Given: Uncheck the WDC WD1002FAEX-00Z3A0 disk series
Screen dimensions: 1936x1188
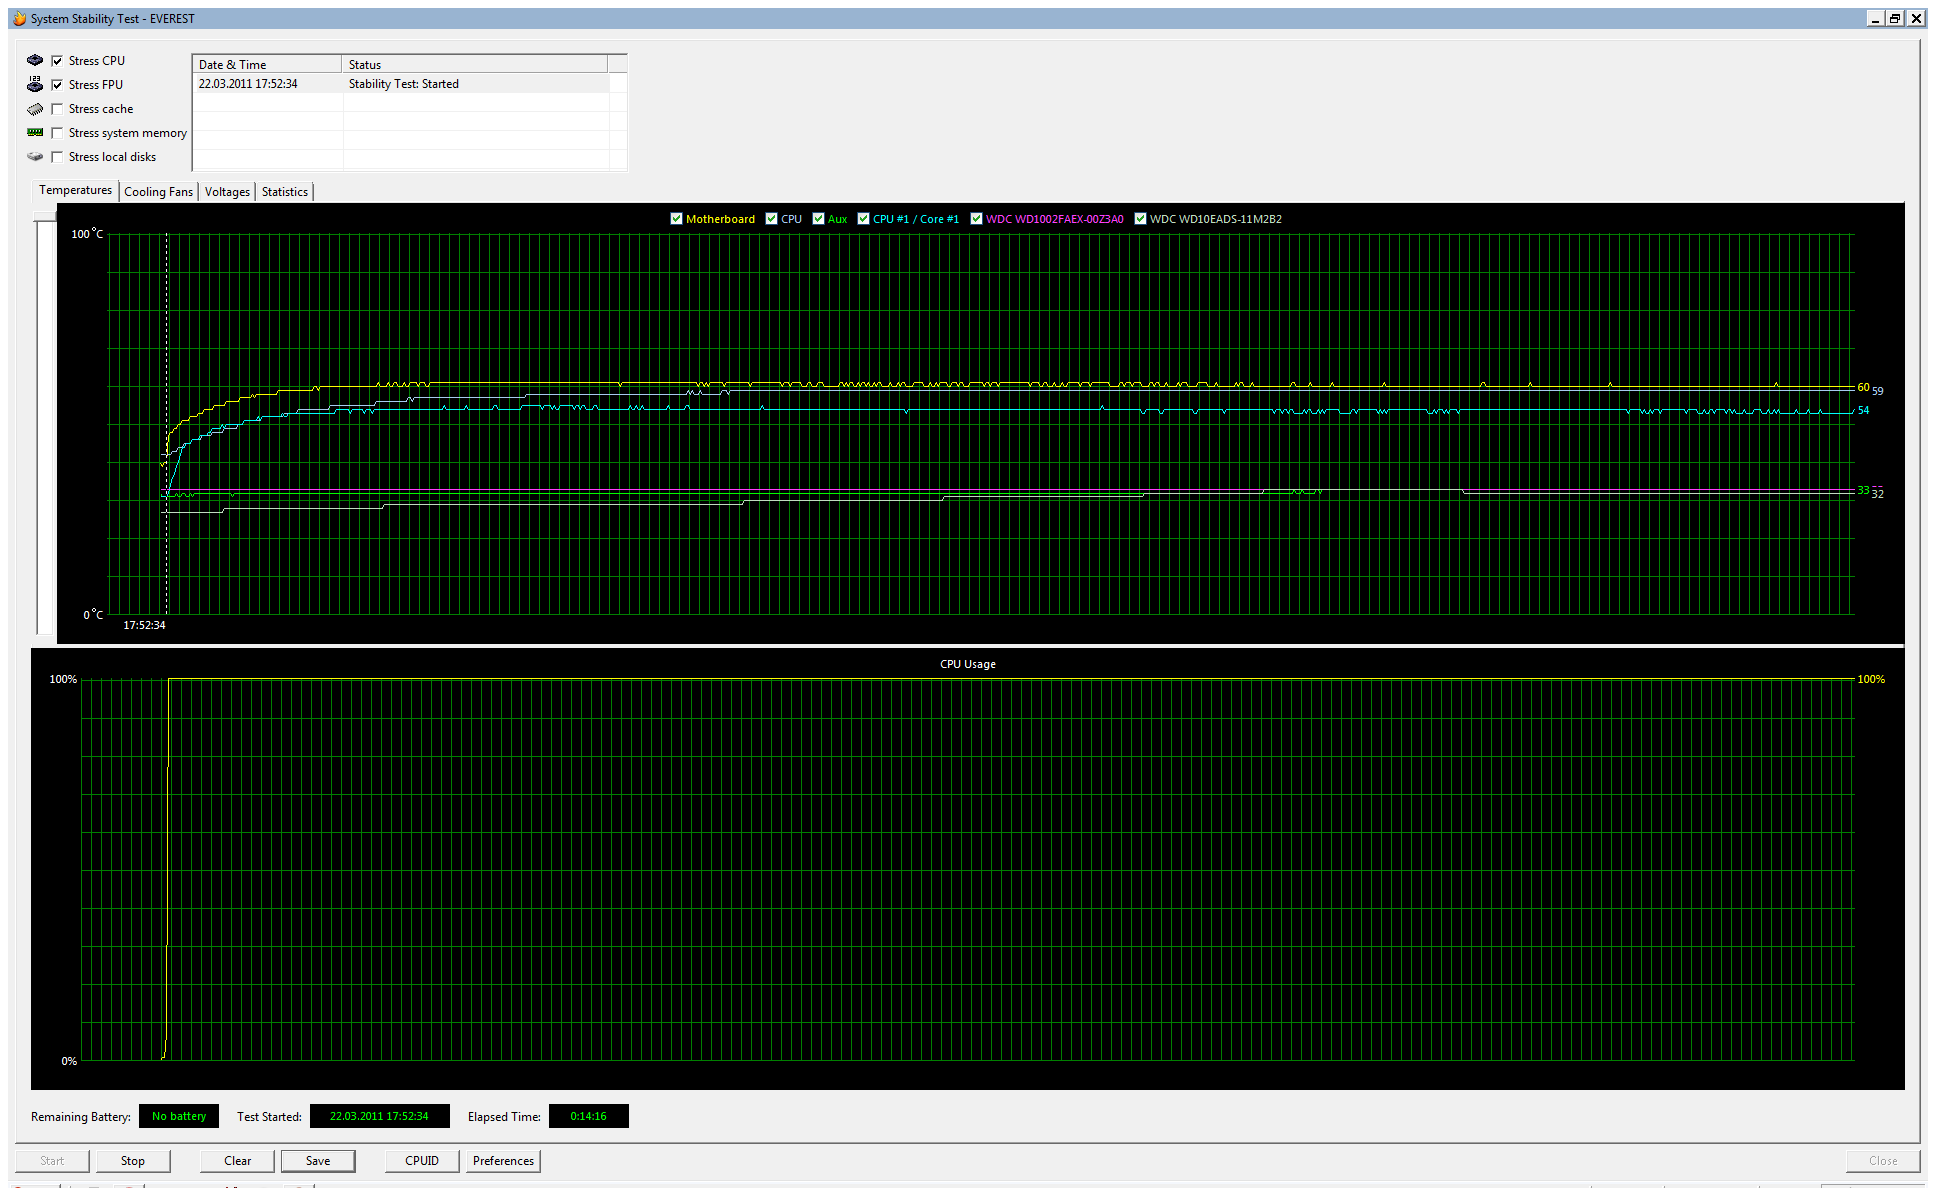Looking at the screenshot, I should coord(976,219).
